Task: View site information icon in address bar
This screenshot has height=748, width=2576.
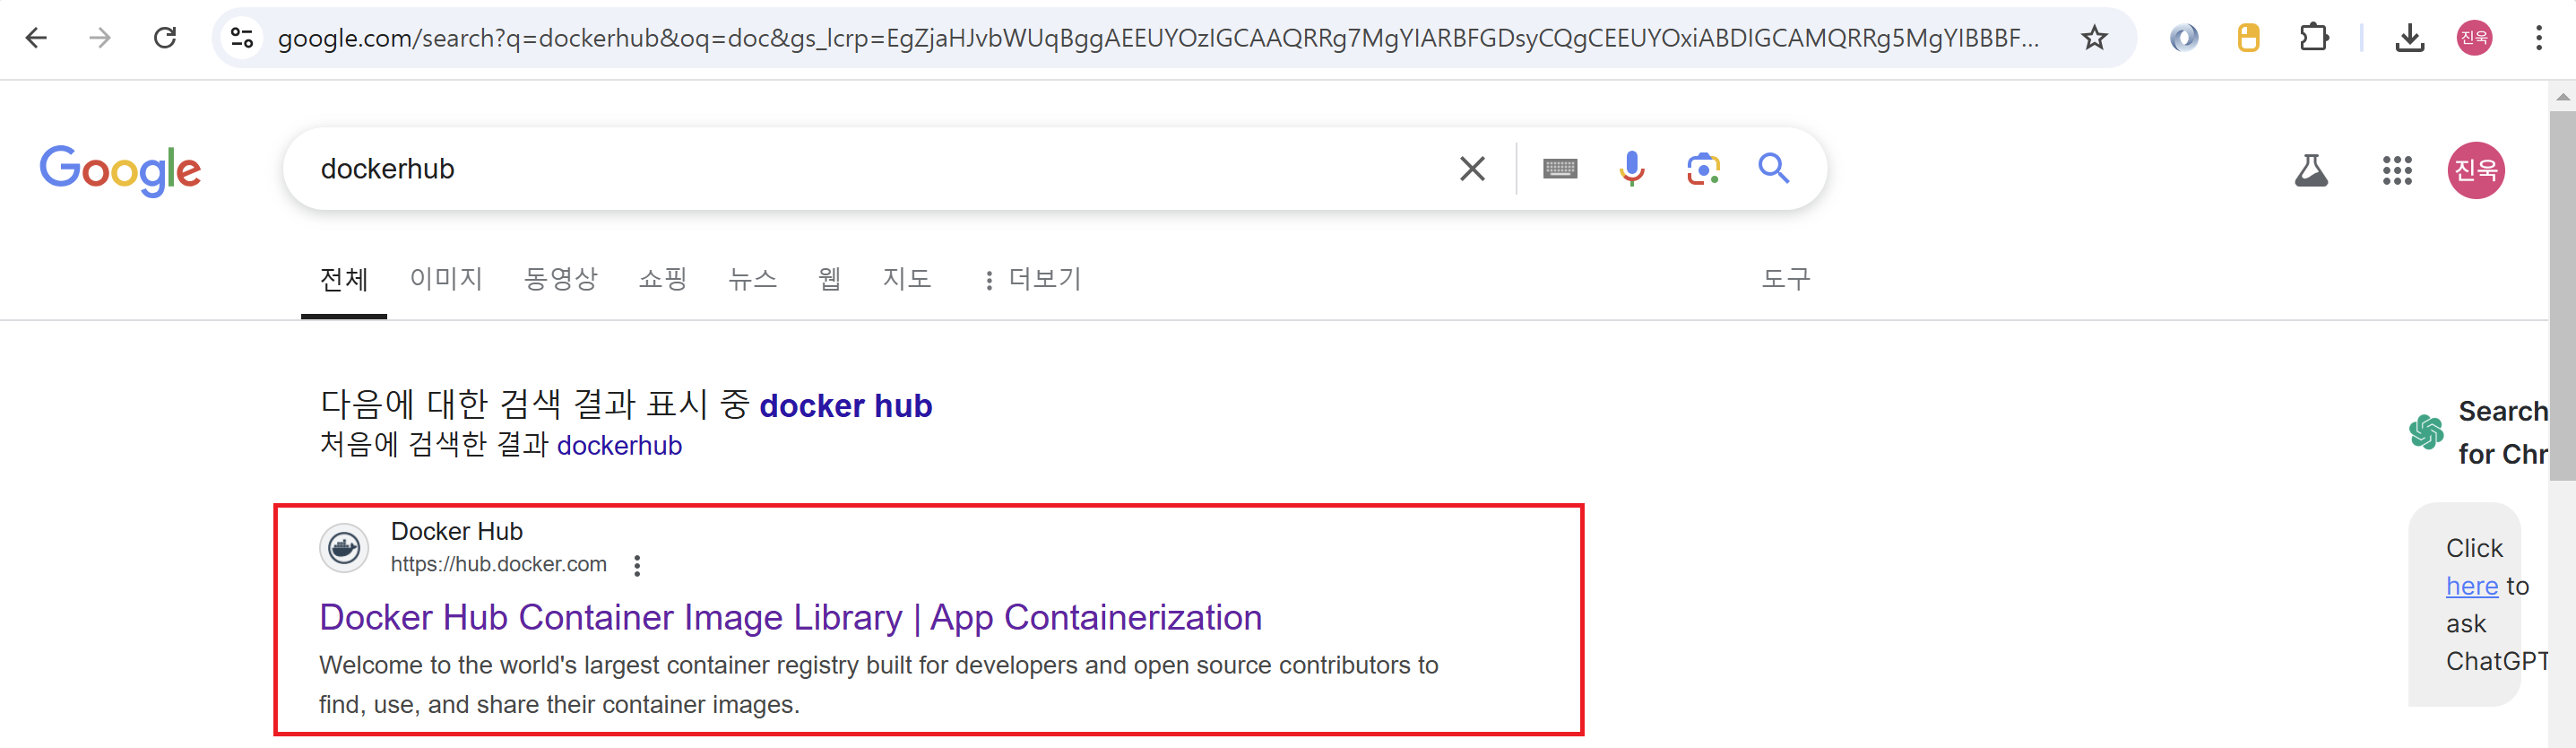Action: point(242,38)
